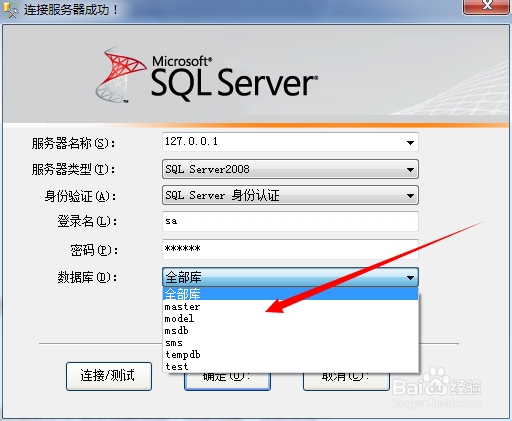Open the server name dropdown arrow
This screenshot has width=512, height=421.
click(x=410, y=142)
